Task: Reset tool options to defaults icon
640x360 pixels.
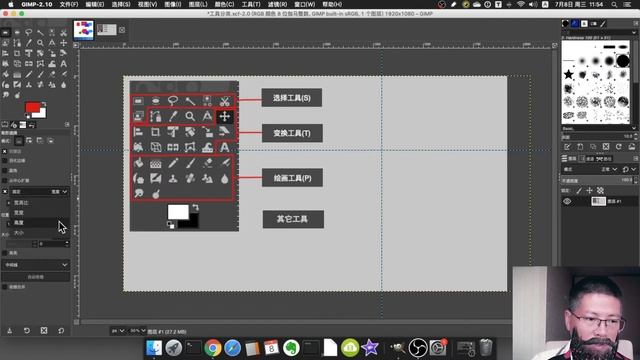Action: [61, 330]
